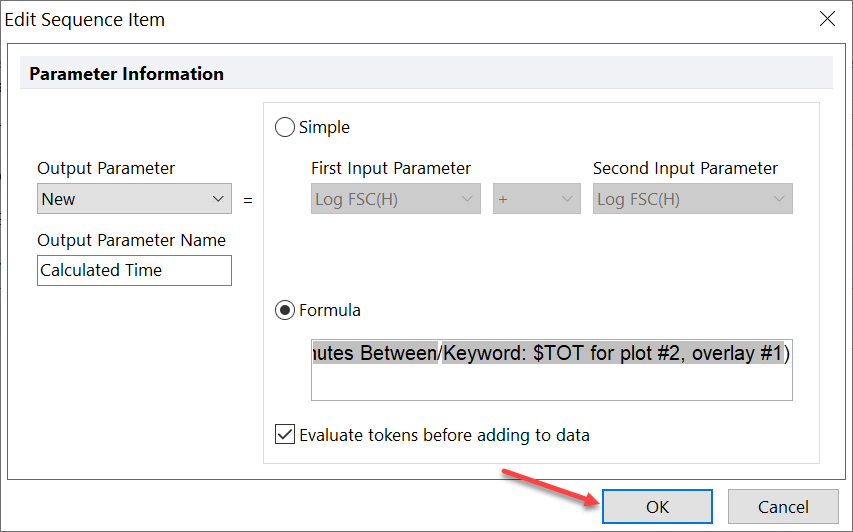Click the Output Parameter Name label
Screen dimensions: 853x532
click(131, 240)
